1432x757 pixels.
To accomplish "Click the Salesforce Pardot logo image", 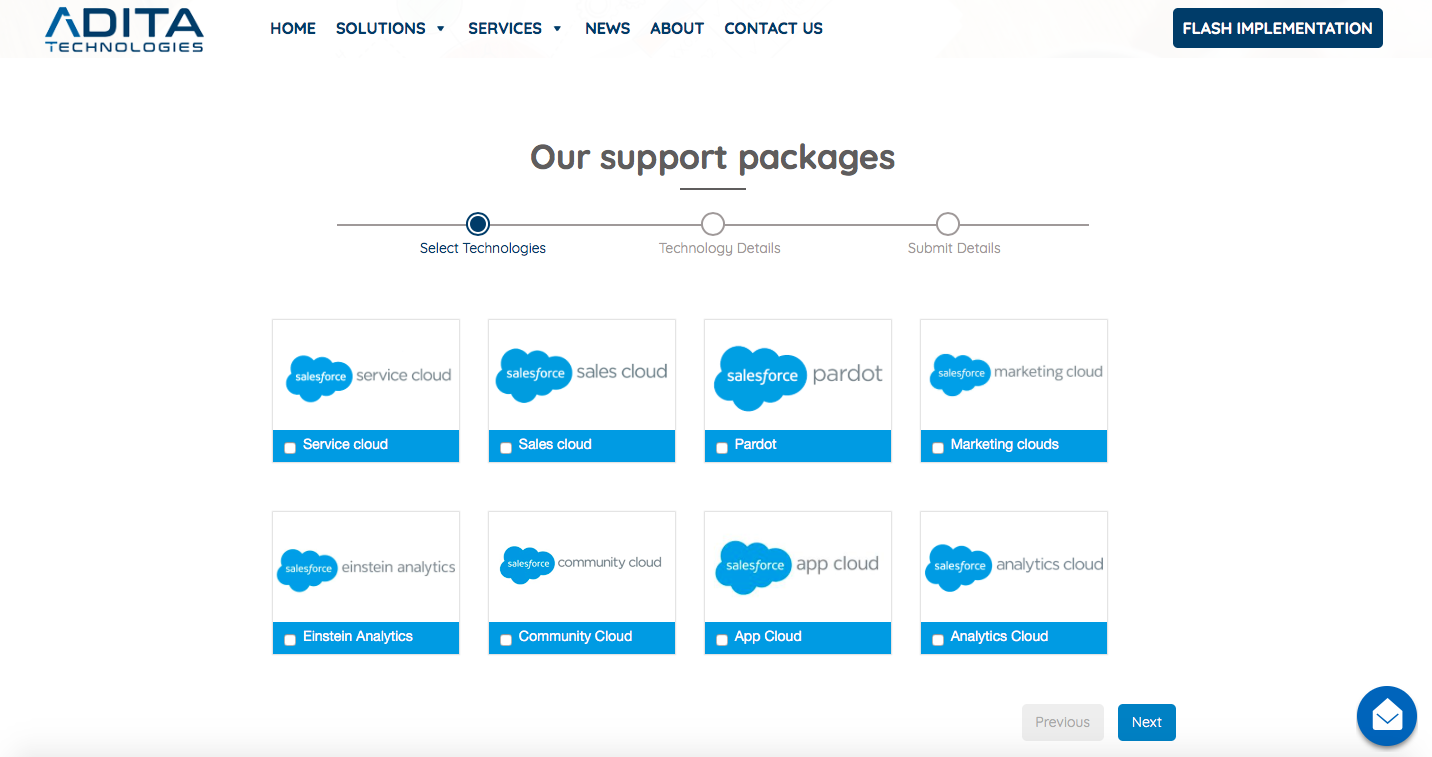I will (798, 378).
